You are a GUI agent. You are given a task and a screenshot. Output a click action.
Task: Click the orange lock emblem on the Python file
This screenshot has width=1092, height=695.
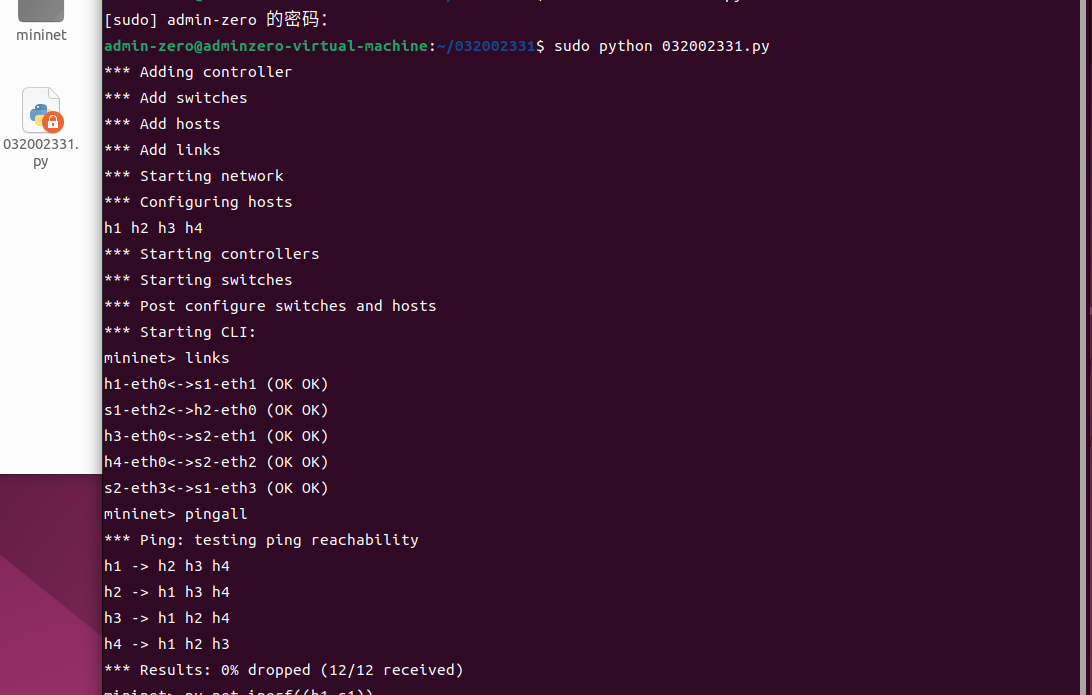tap(53, 122)
